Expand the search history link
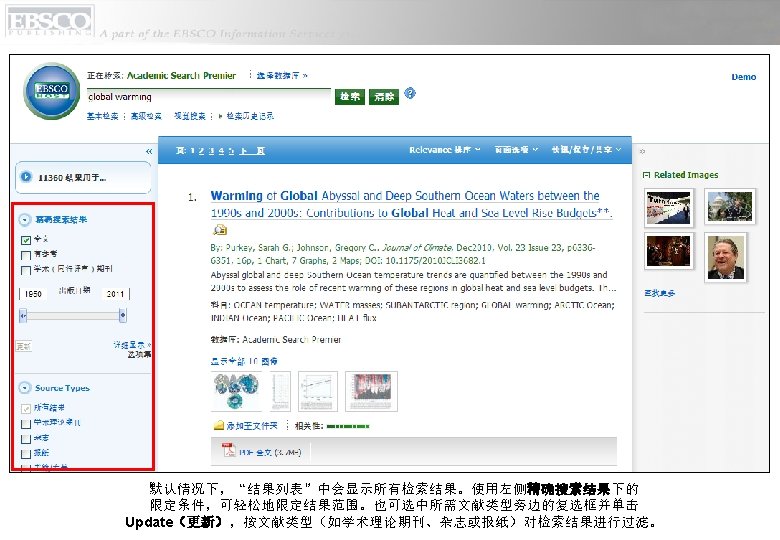The height and width of the screenshot is (540, 780). point(249,116)
